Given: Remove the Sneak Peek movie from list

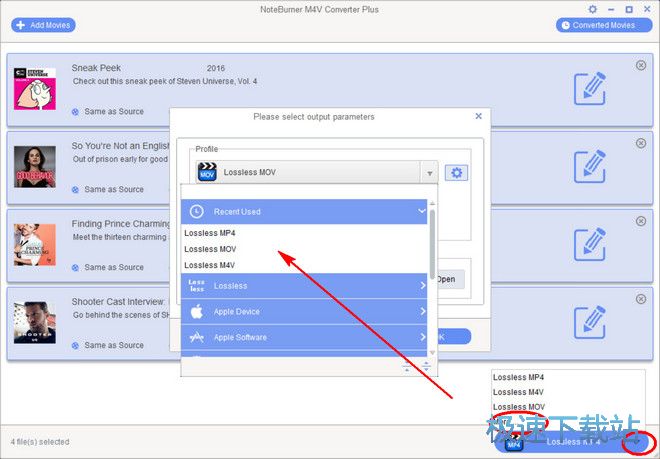Looking at the screenshot, I should pos(641,65).
